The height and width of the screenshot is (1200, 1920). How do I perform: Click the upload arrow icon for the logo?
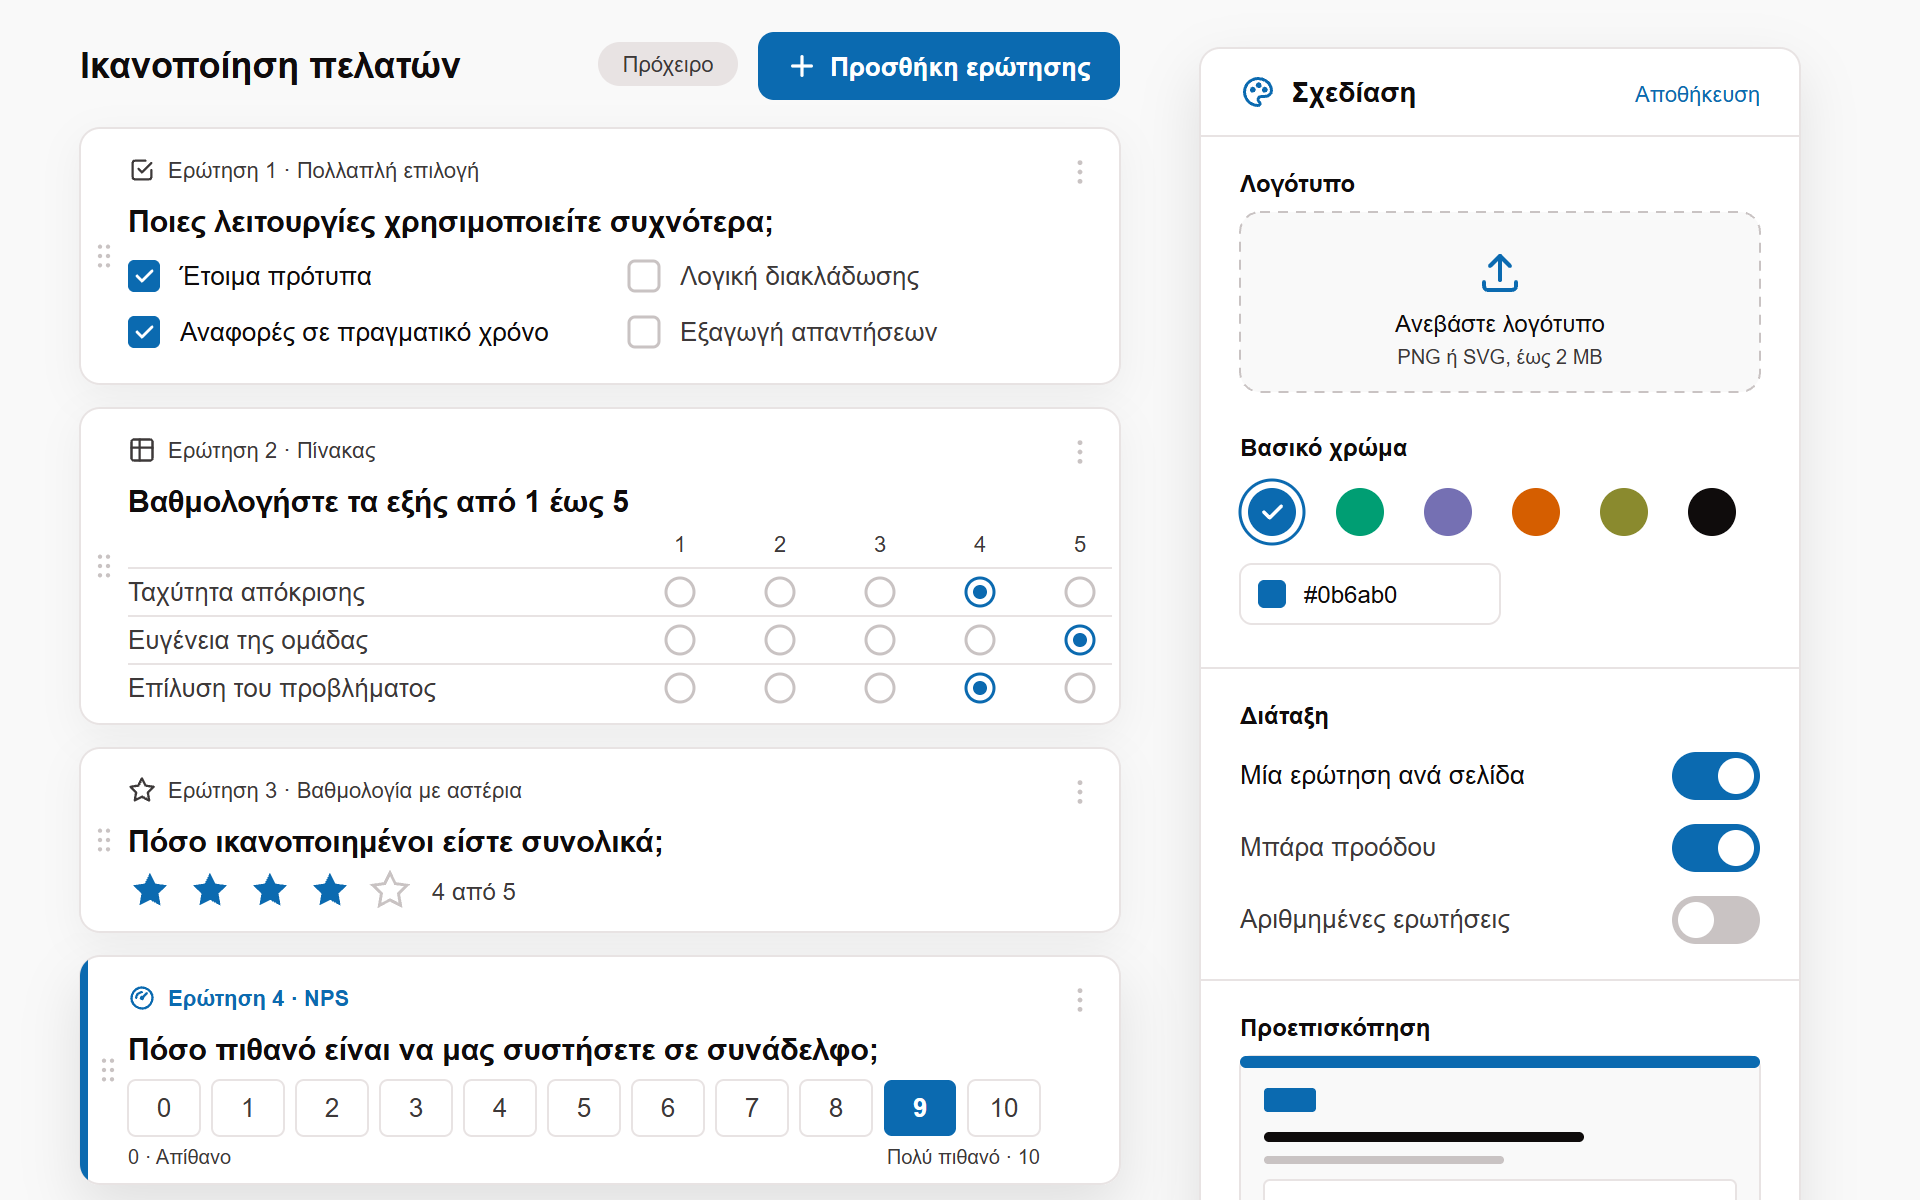pos(1500,273)
